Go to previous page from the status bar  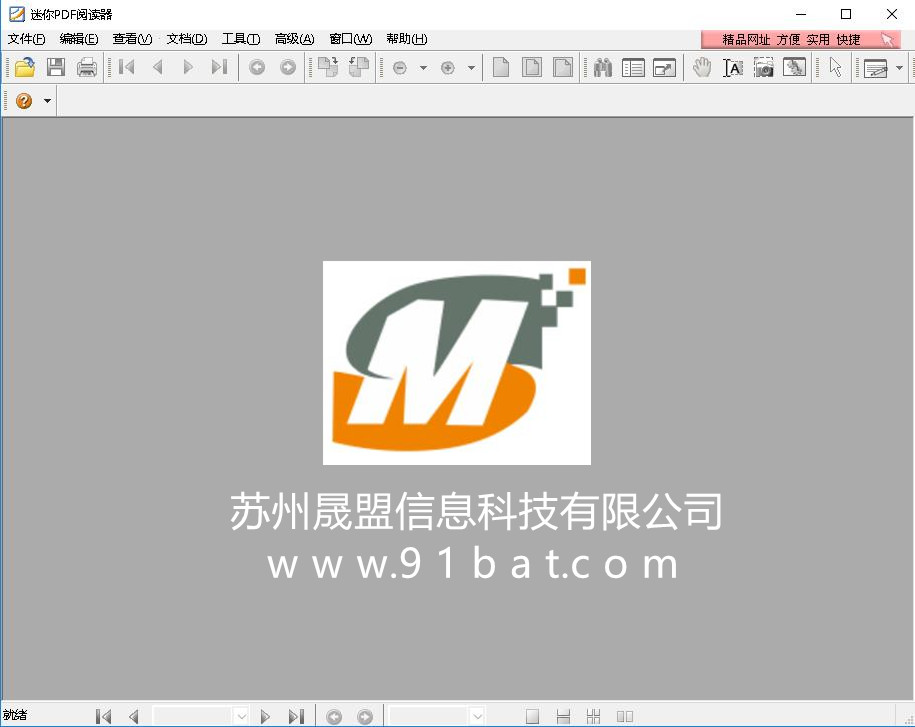click(134, 716)
